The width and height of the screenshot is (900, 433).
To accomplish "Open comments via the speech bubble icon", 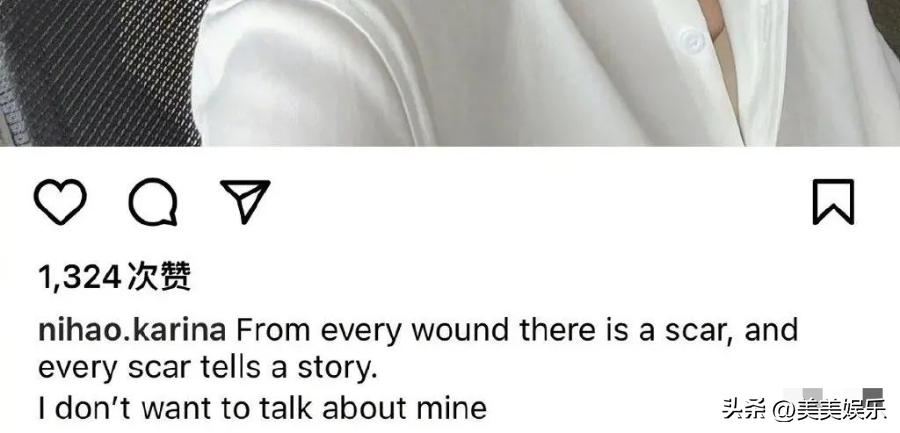I will pos(152,202).
